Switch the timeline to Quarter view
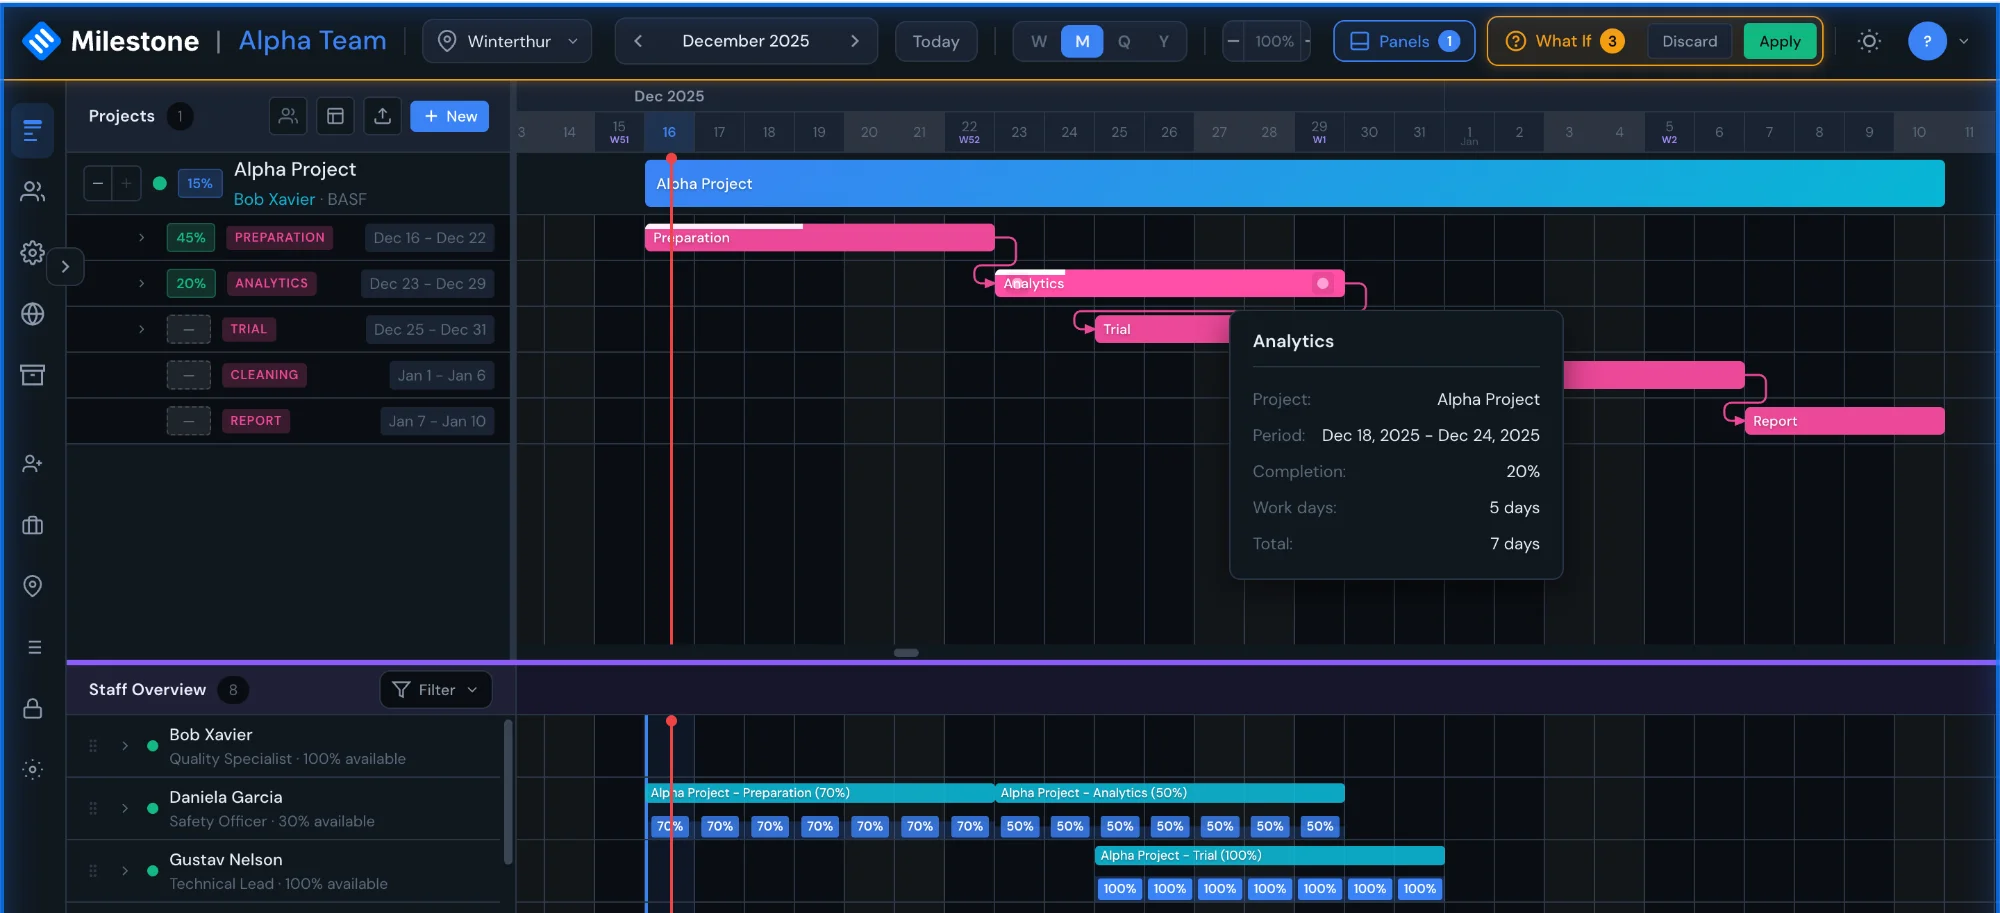2000x913 pixels. click(x=1125, y=41)
